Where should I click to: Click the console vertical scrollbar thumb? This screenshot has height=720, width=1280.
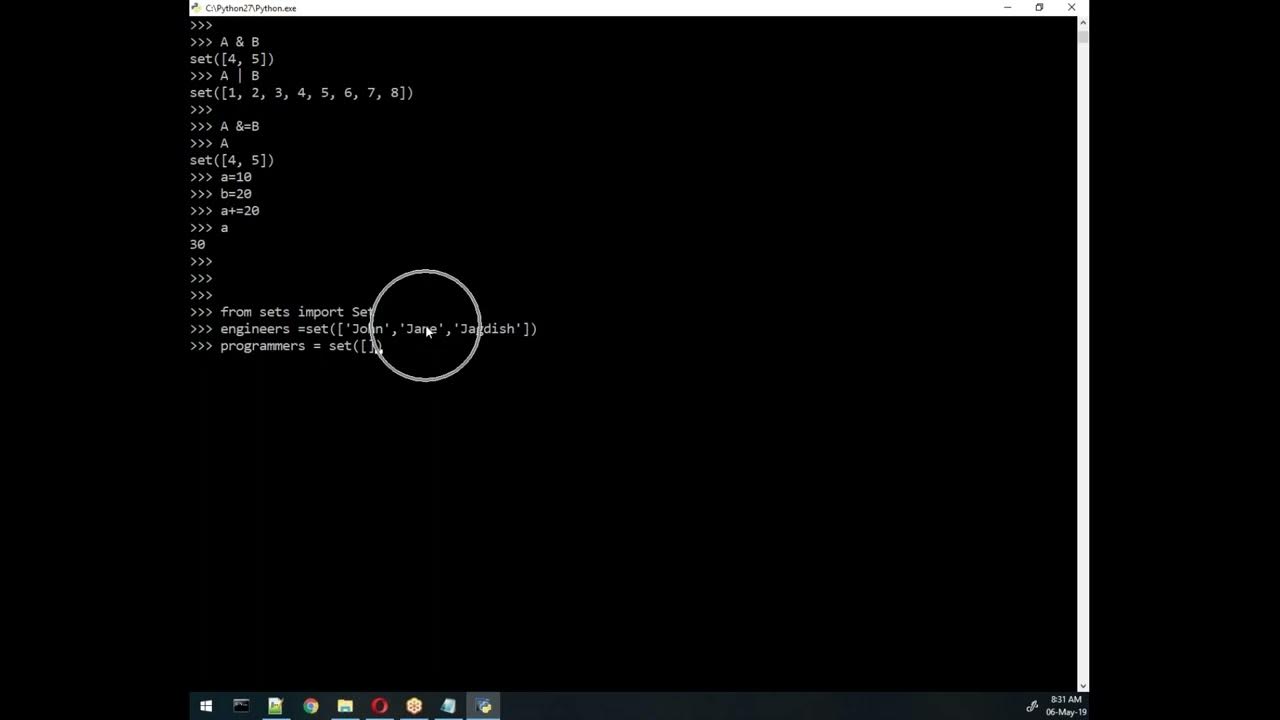[1083, 36]
